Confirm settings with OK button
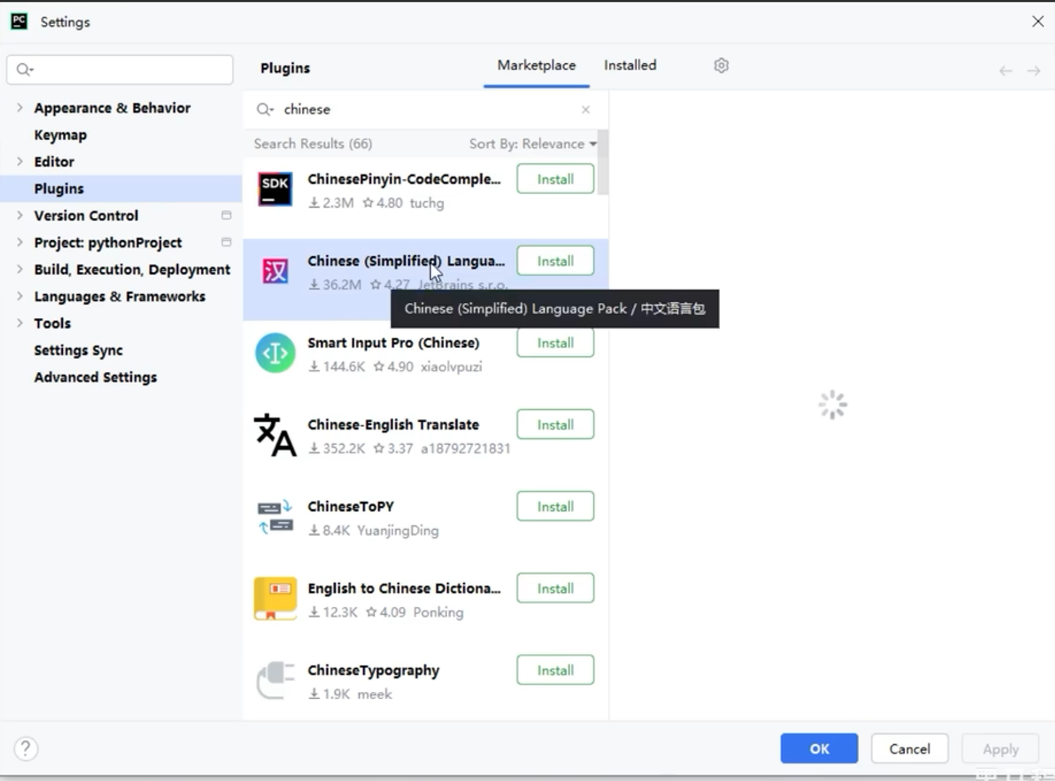Screen dimensions: 1055x781 (x=819, y=749)
